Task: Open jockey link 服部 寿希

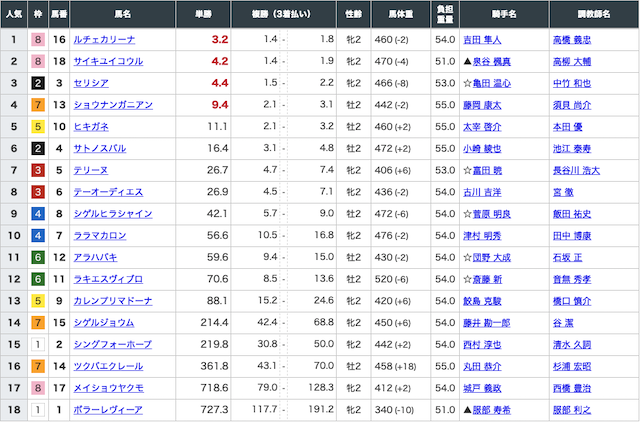Action: click(x=491, y=410)
